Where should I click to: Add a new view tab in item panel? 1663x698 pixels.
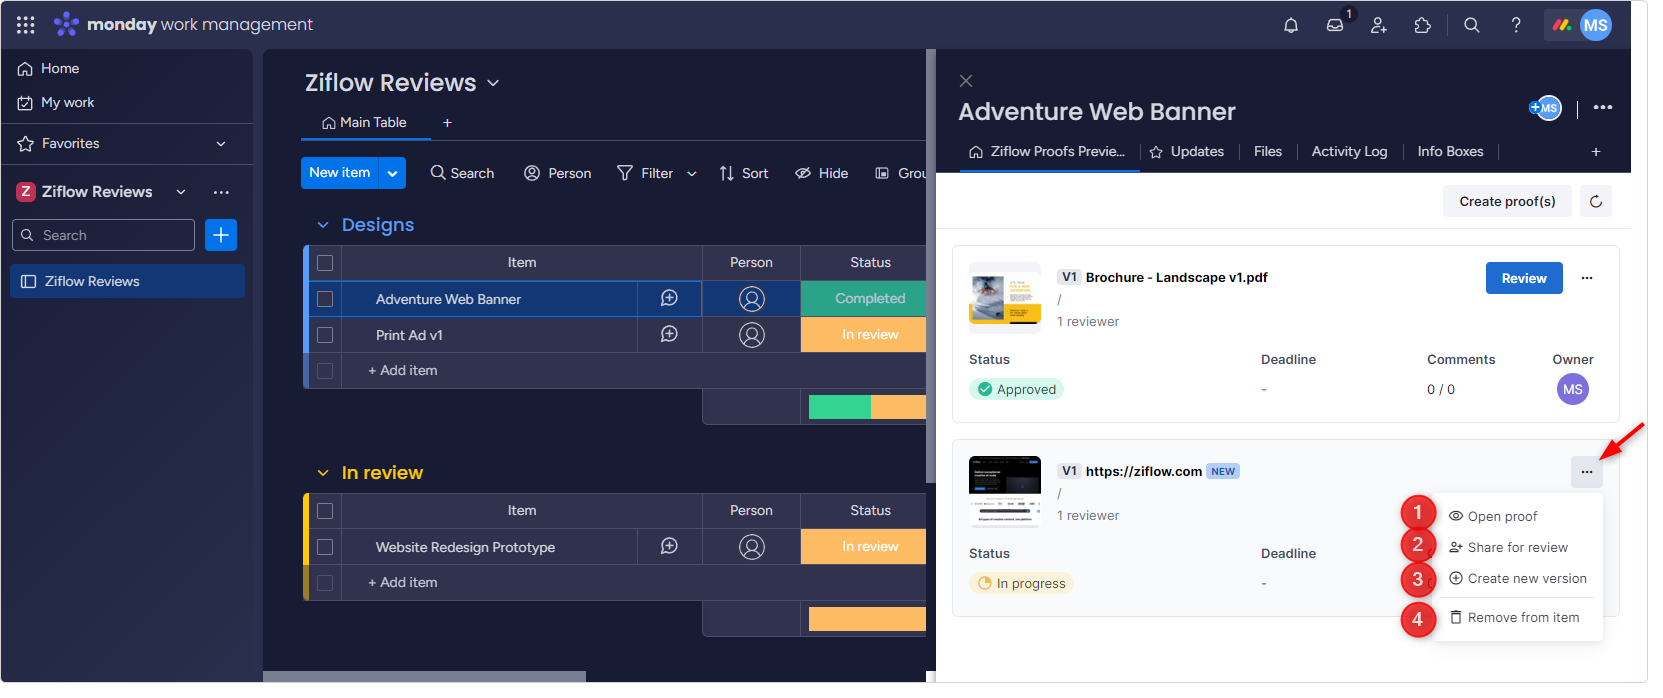click(1596, 152)
